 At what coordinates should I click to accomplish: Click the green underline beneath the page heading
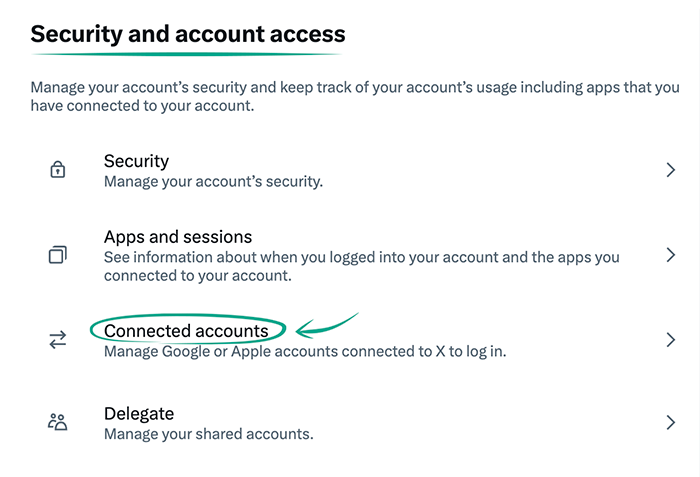[x=186, y=55]
